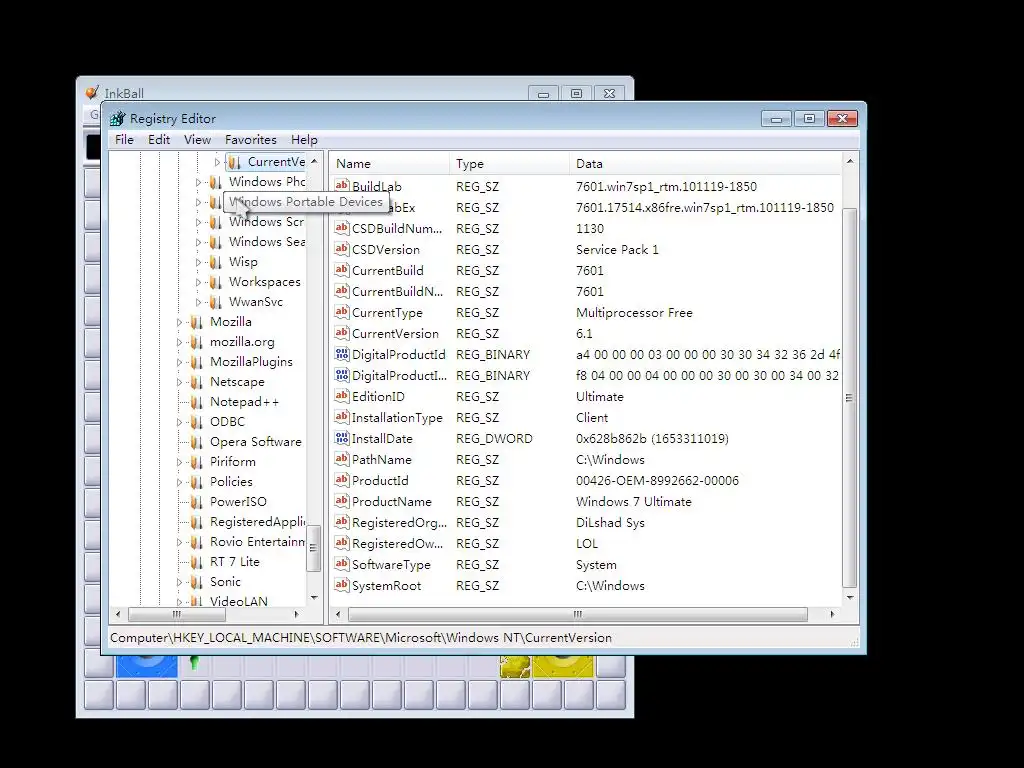Expand the Netscape registry key

[x=180, y=381]
